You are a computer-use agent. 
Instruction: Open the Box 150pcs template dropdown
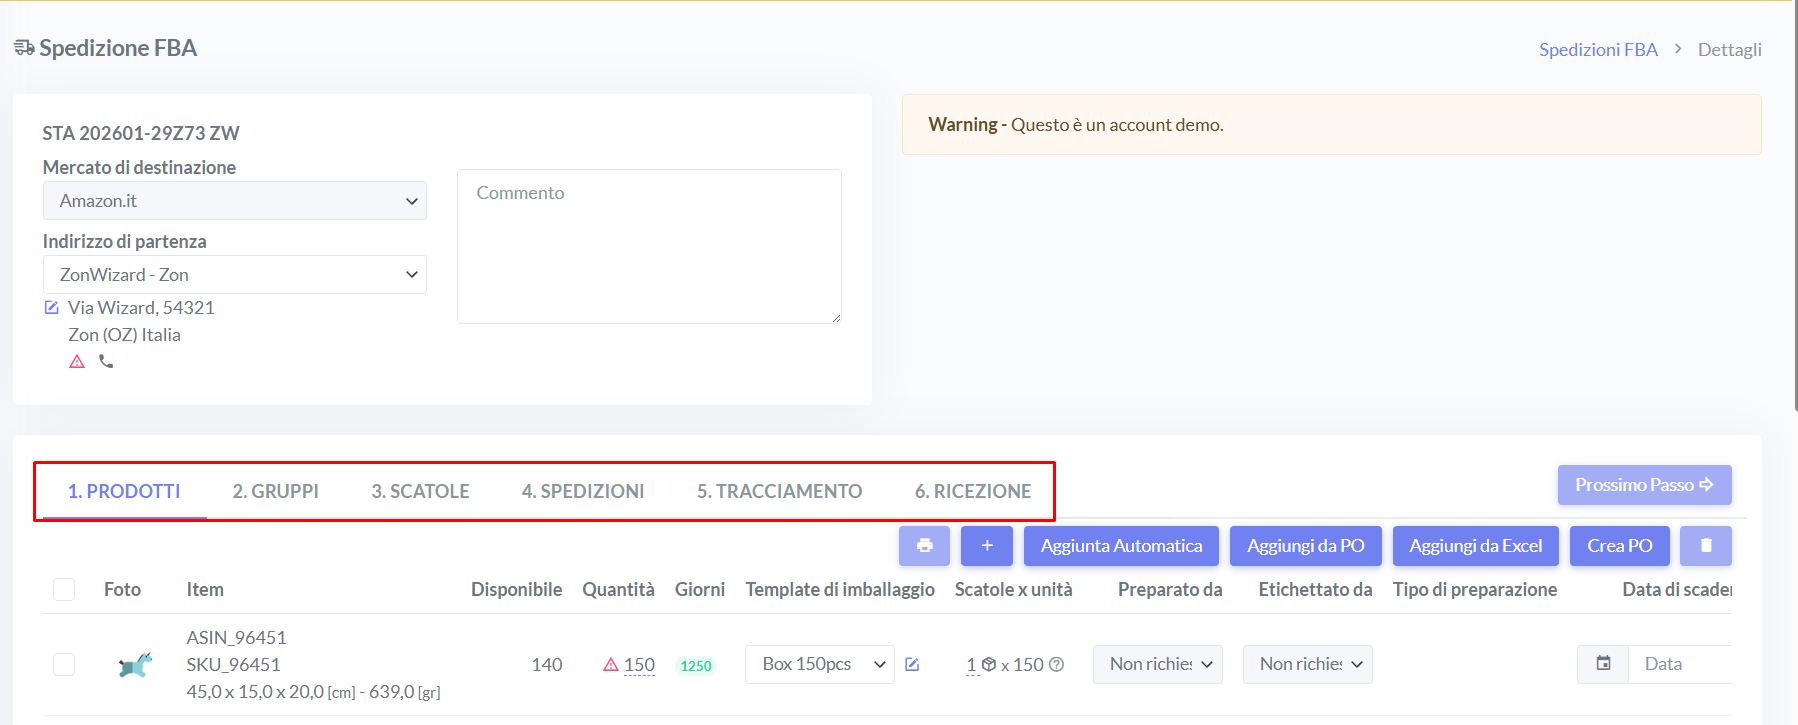[819, 665]
